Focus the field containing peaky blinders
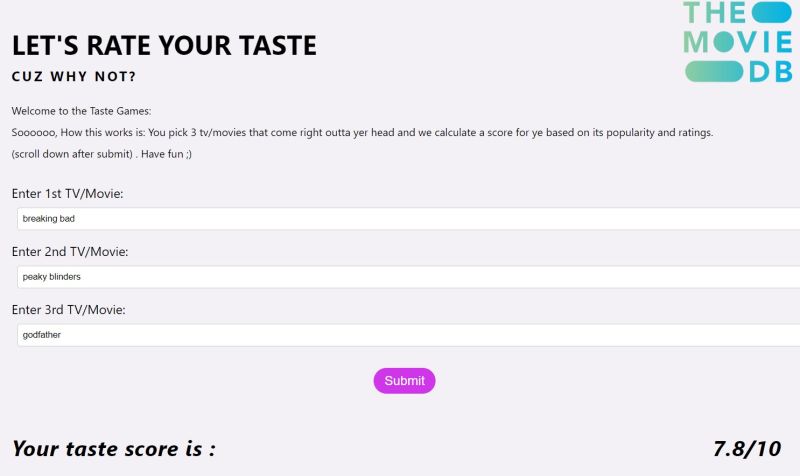800x476 pixels. click(x=408, y=277)
